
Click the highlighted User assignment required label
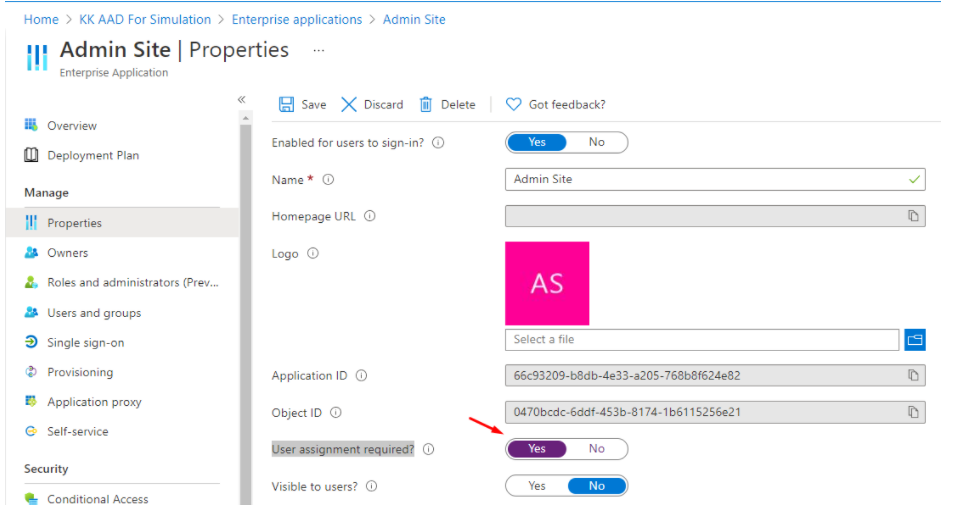pyautogui.click(x=343, y=449)
